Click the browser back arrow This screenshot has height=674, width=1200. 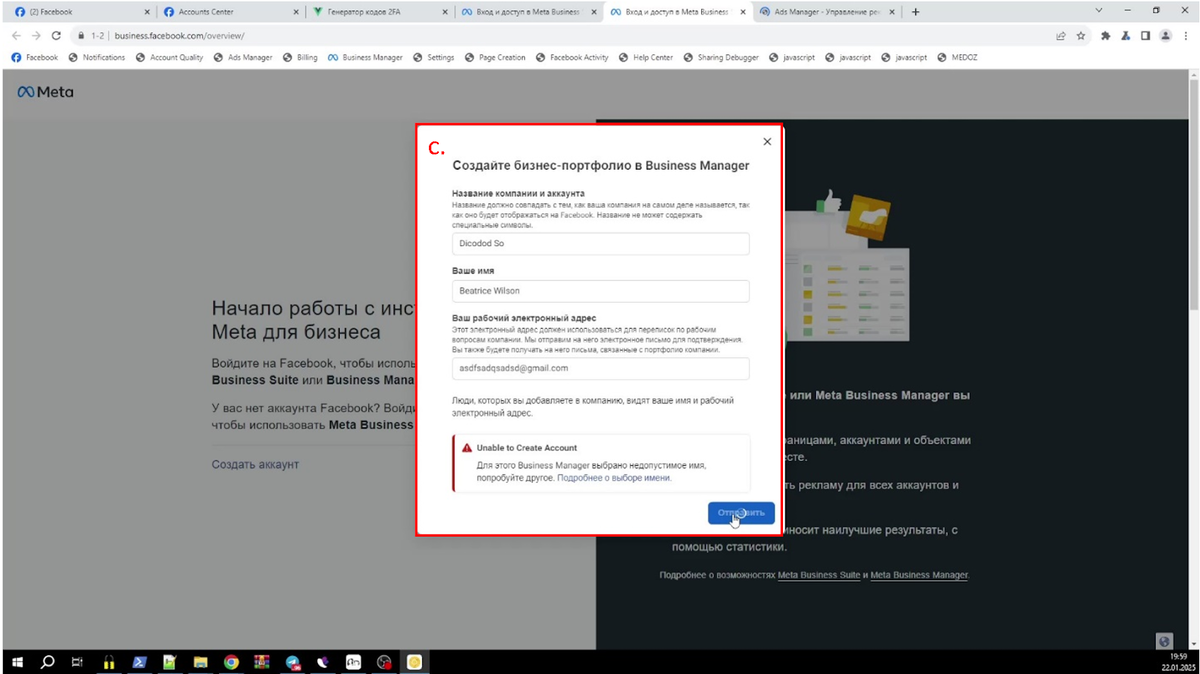tap(17, 35)
